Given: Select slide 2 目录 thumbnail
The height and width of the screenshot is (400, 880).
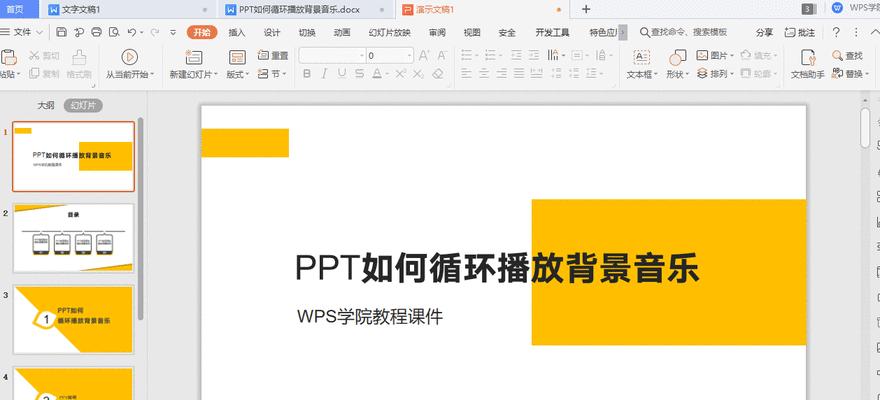Looking at the screenshot, I should 74,238.
